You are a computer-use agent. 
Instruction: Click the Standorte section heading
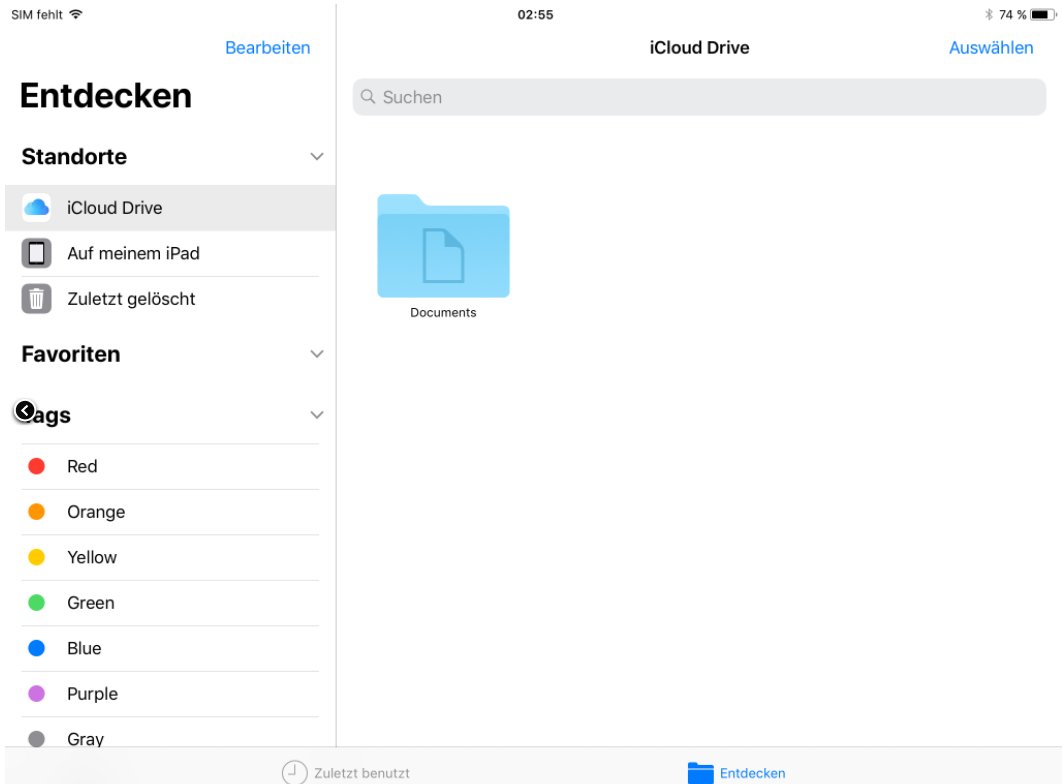74,156
